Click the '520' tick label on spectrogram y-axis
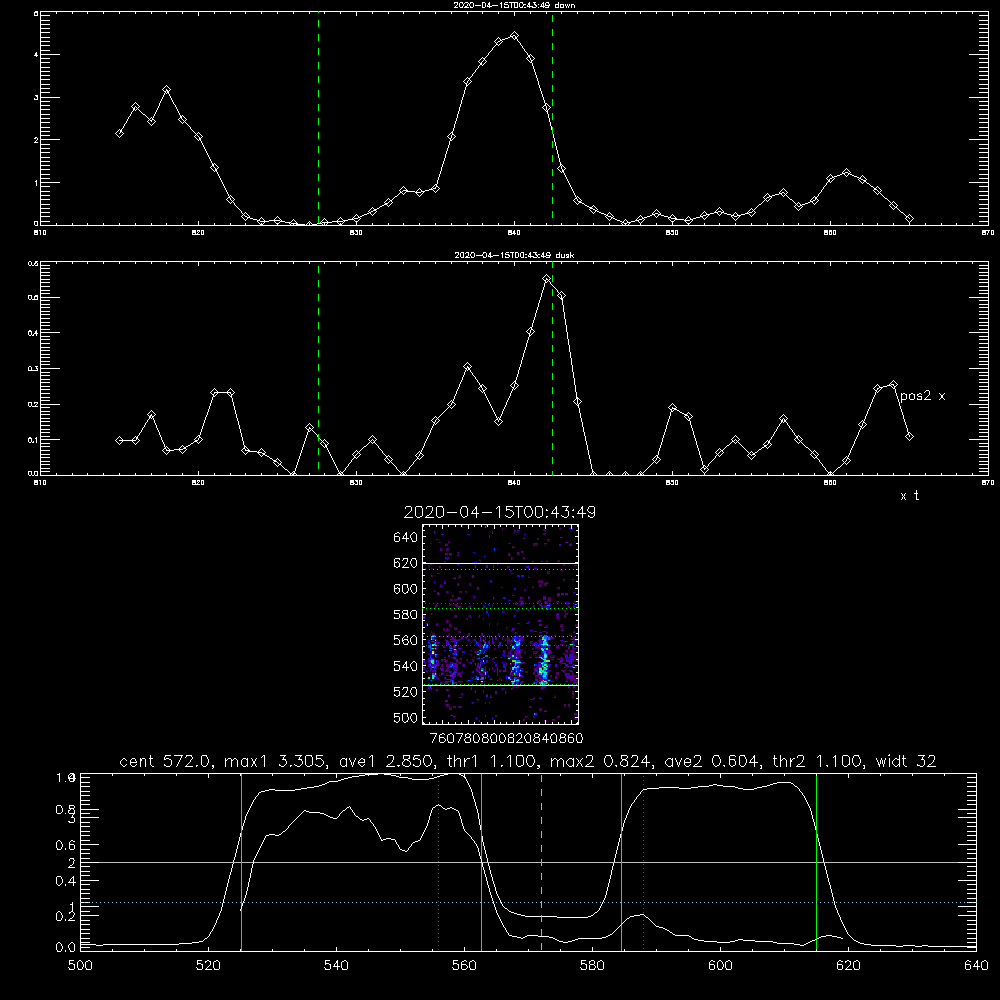This screenshot has width=1000, height=1000. (406, 692)
